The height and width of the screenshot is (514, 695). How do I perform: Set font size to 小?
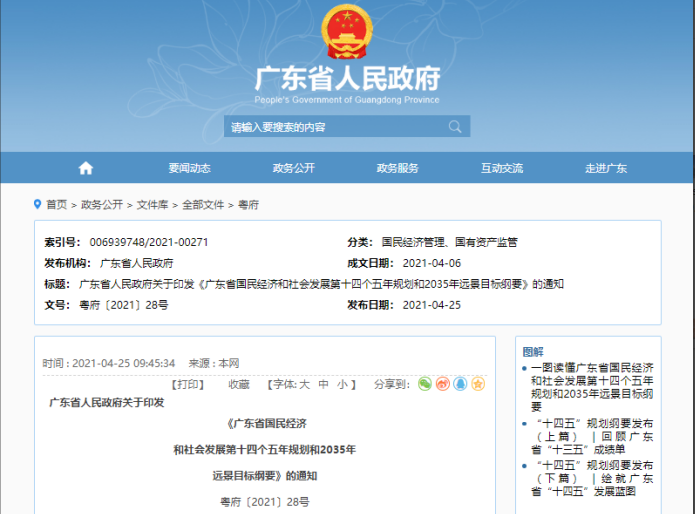click(x=341, y=384)
